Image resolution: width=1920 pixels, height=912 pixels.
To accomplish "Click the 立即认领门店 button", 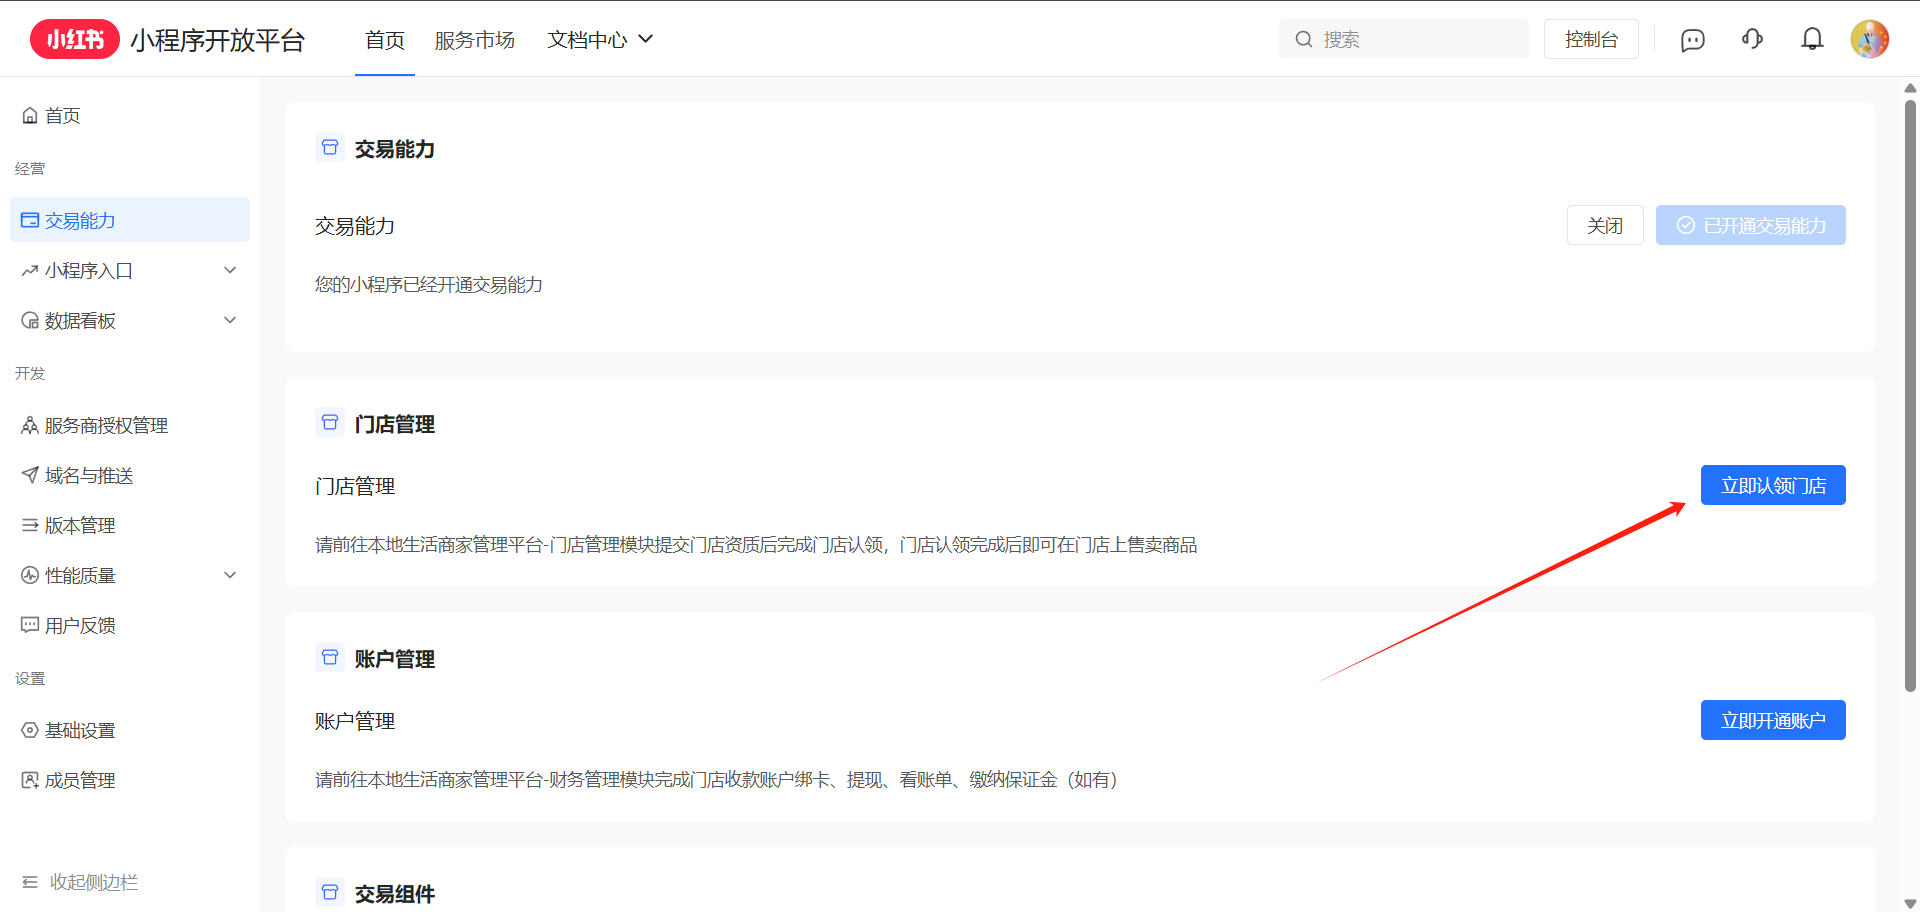I will (1772, 486).
